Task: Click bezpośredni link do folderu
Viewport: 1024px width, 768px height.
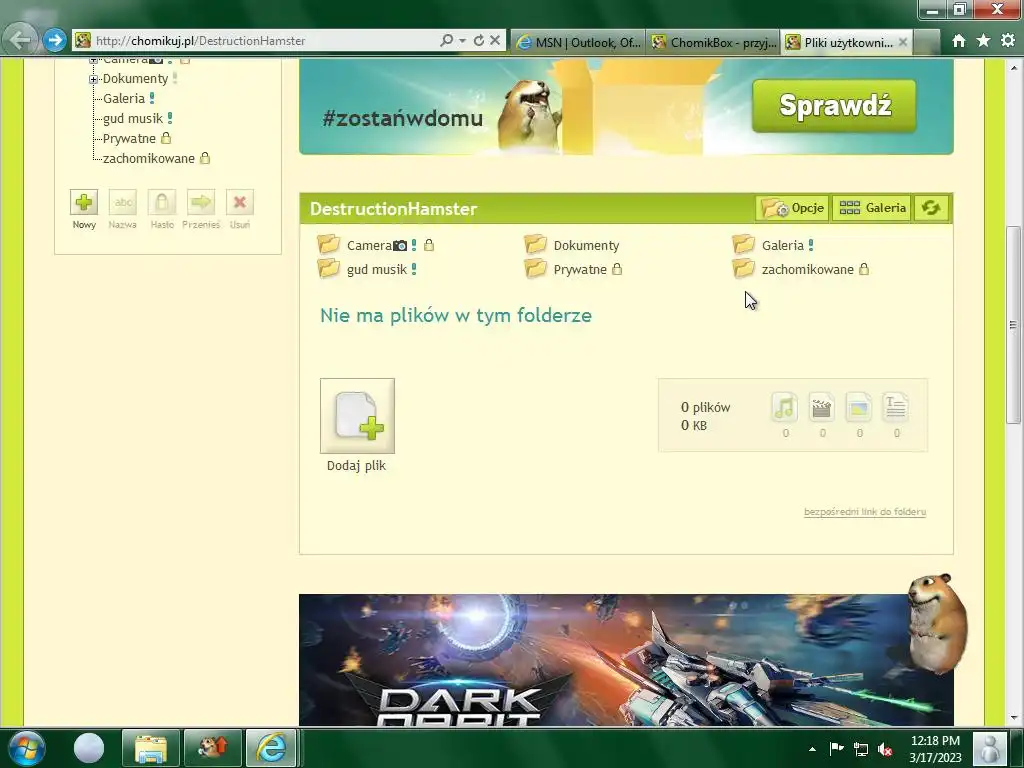Action: (x=865, y=511)
